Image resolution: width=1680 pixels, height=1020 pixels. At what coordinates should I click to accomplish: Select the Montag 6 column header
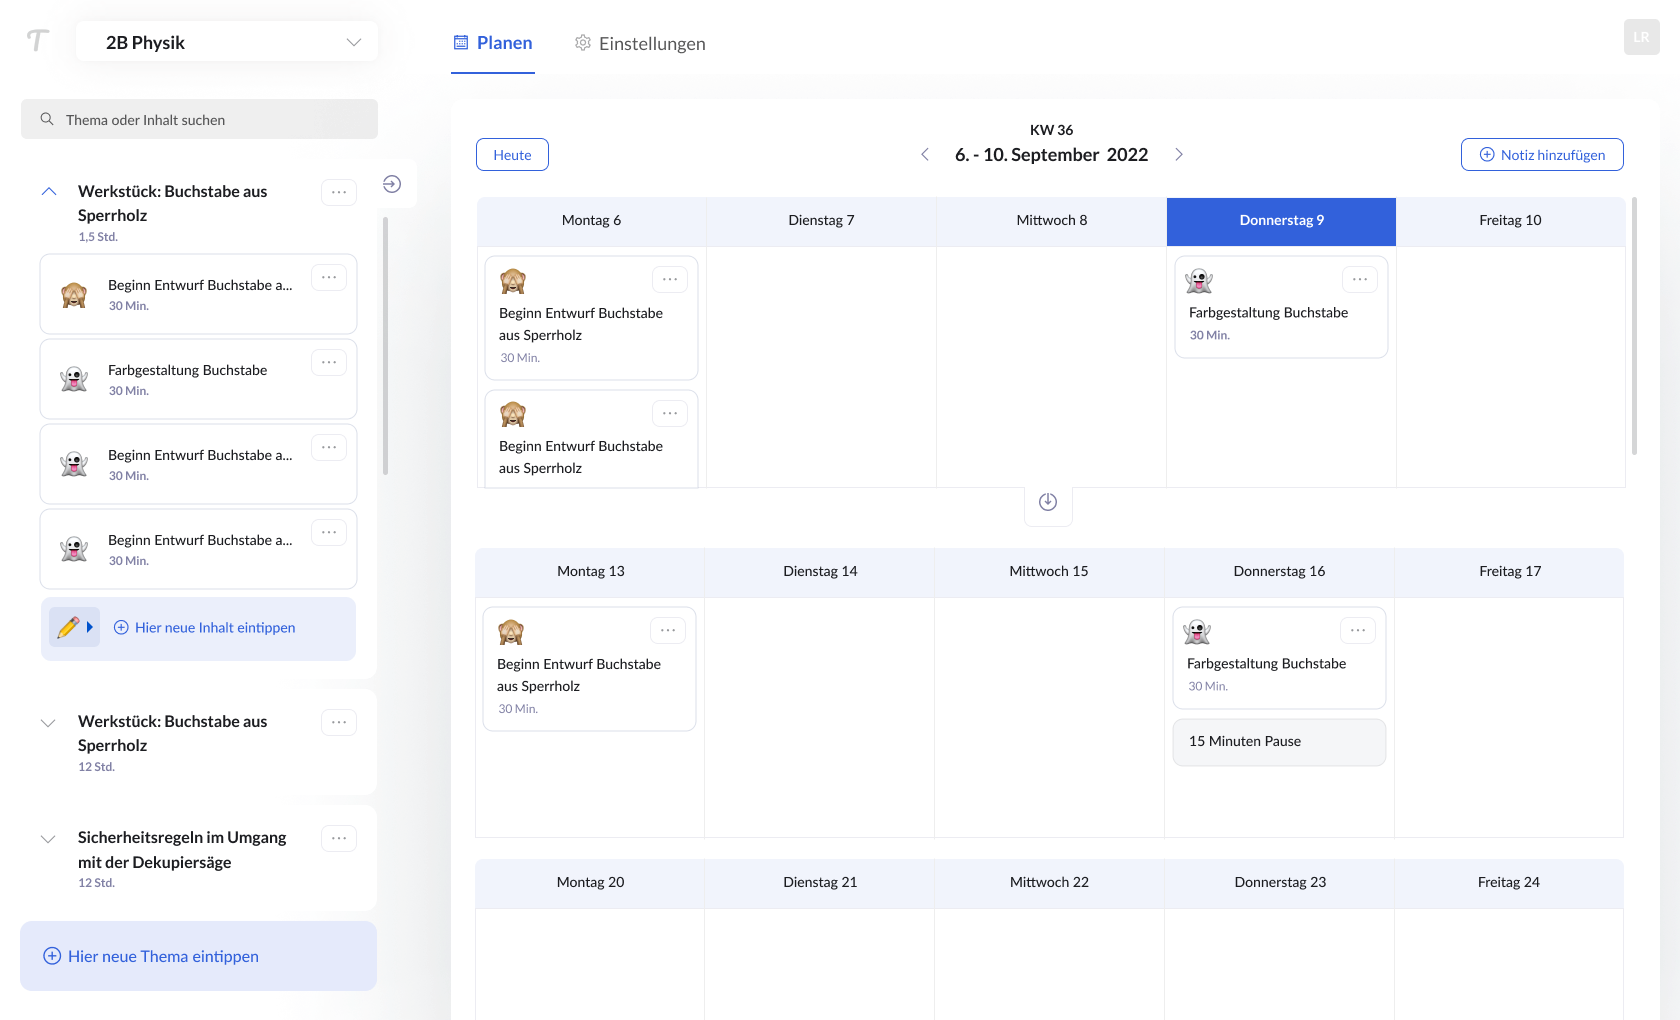591,221
